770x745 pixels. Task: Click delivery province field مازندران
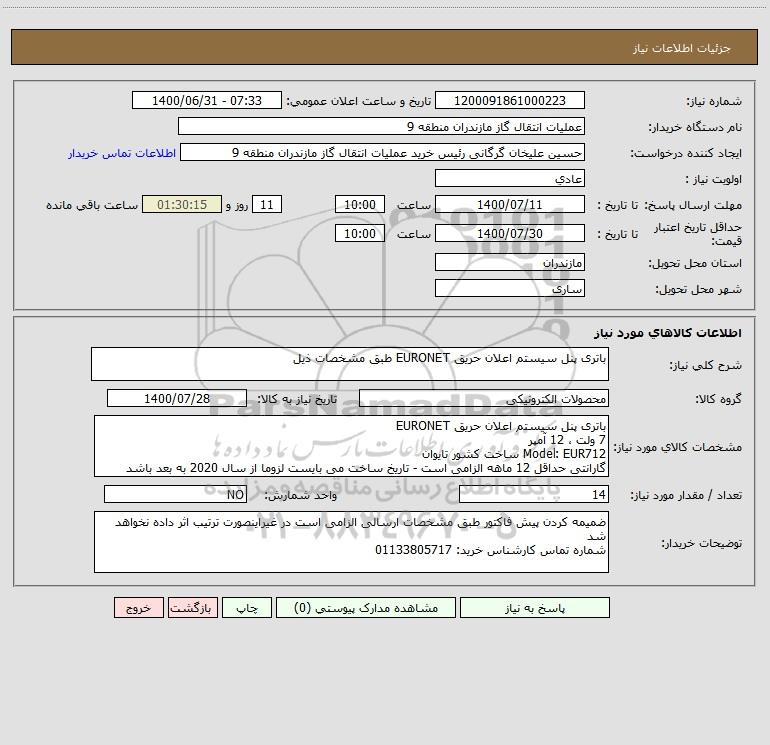[510, 262]
